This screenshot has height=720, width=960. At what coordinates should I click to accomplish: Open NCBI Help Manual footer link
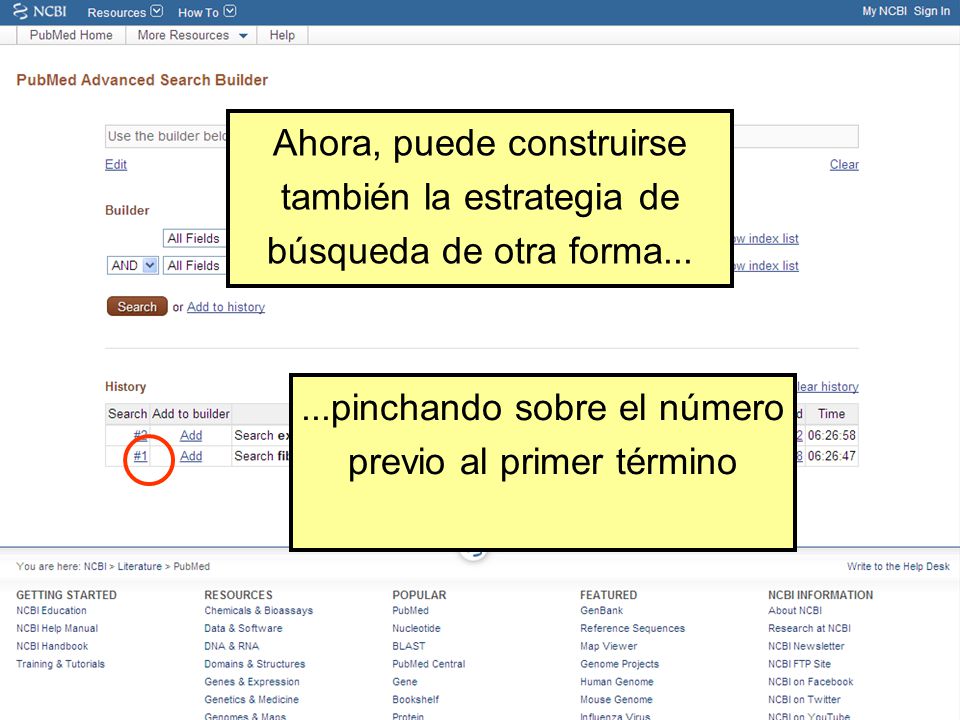click(57, 628)
